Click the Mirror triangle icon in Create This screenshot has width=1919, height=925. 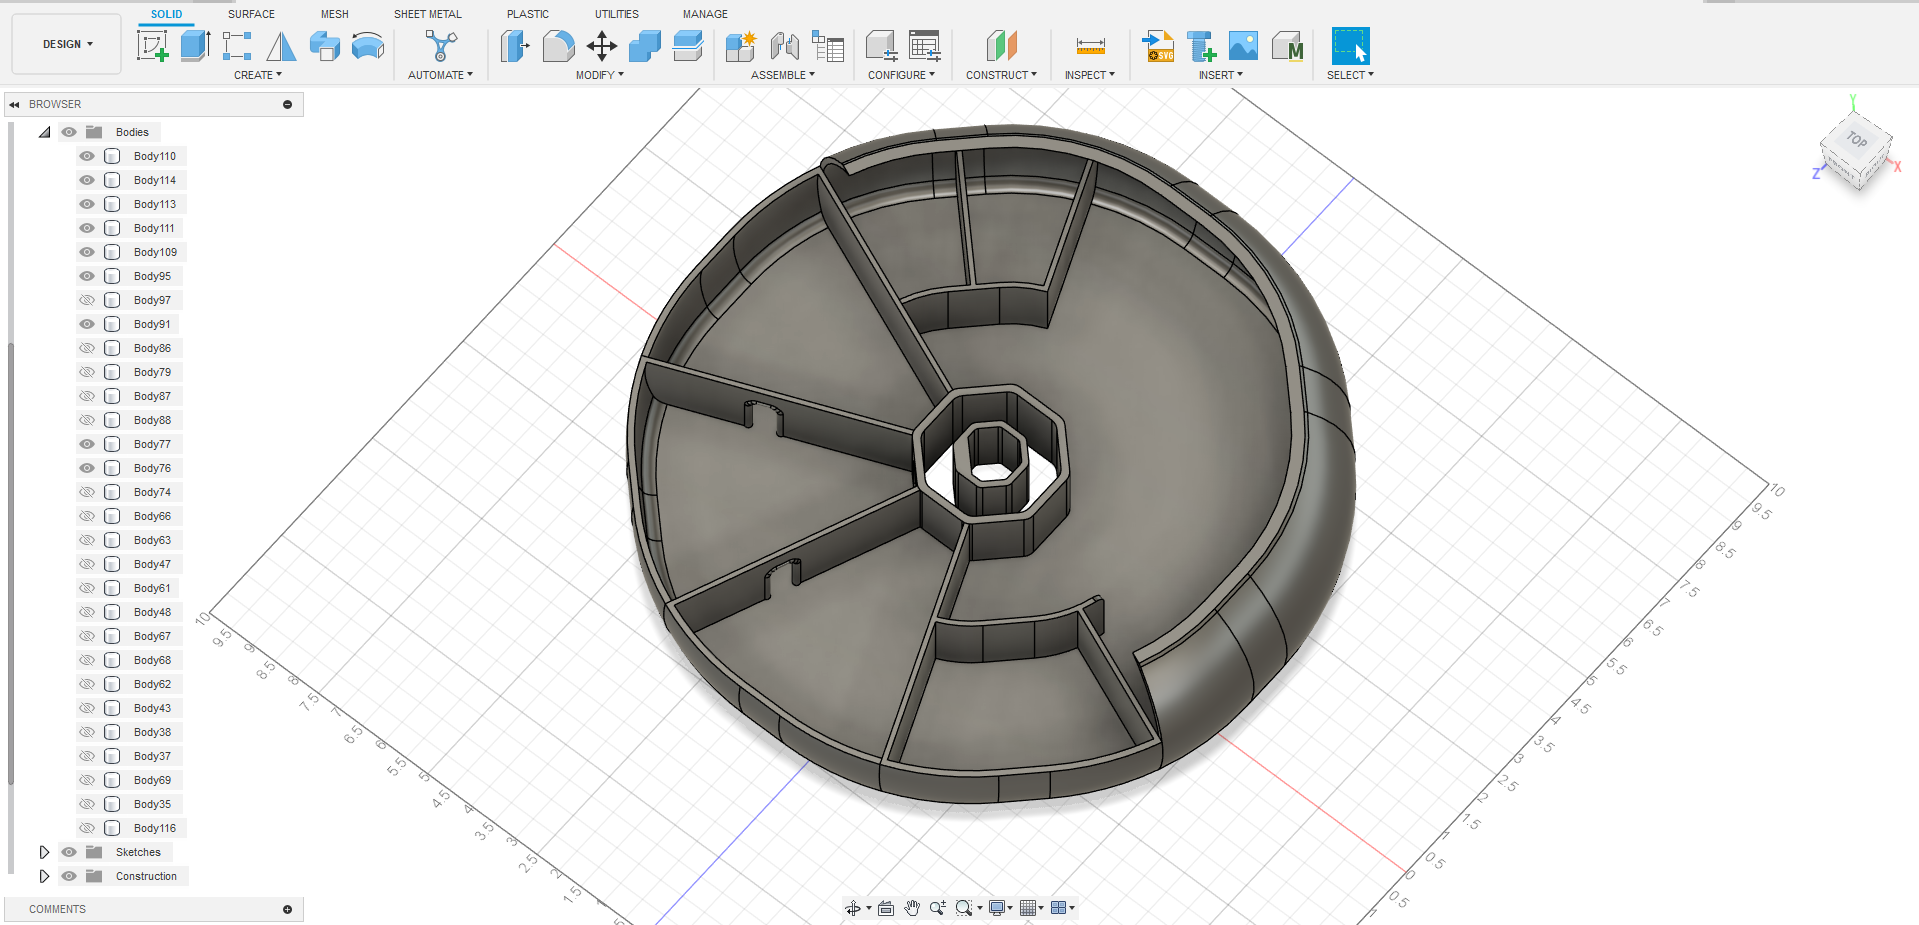click(x=281, y=46)
